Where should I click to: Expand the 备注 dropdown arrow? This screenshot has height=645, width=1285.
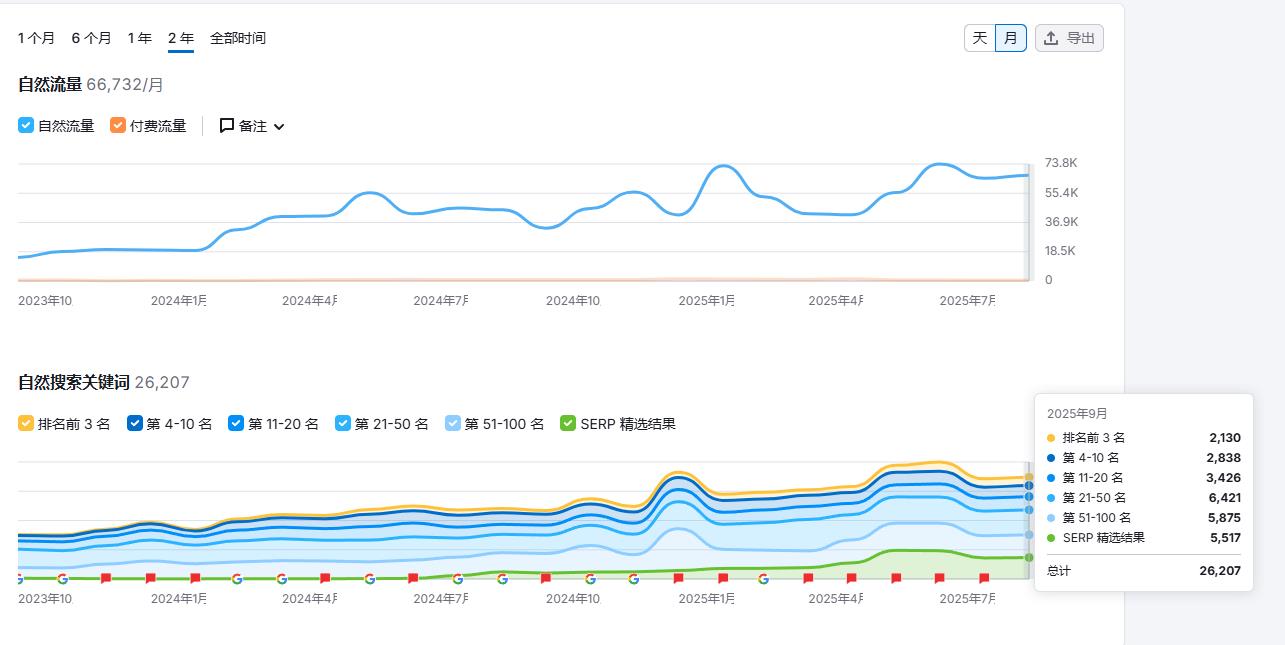click(x=279, y=127)
